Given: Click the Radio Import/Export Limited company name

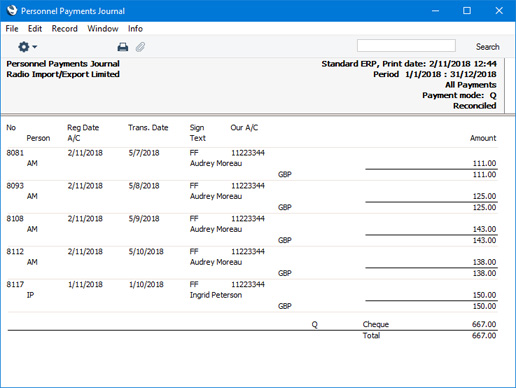Looking at the screenshot, I should click(x=63, y=74).
